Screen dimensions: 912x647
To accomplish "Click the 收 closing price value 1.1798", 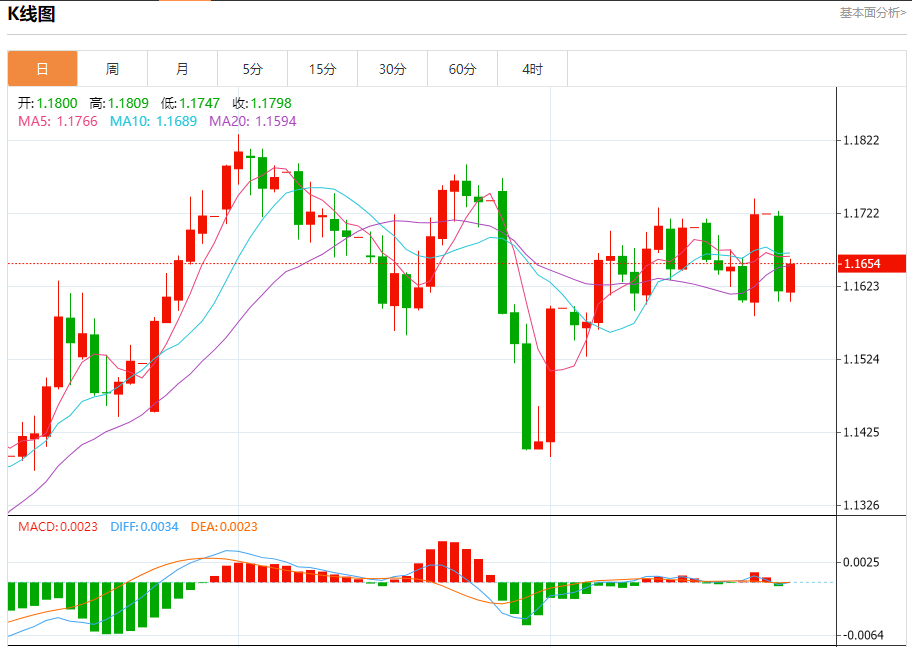I will pos(271,103).
